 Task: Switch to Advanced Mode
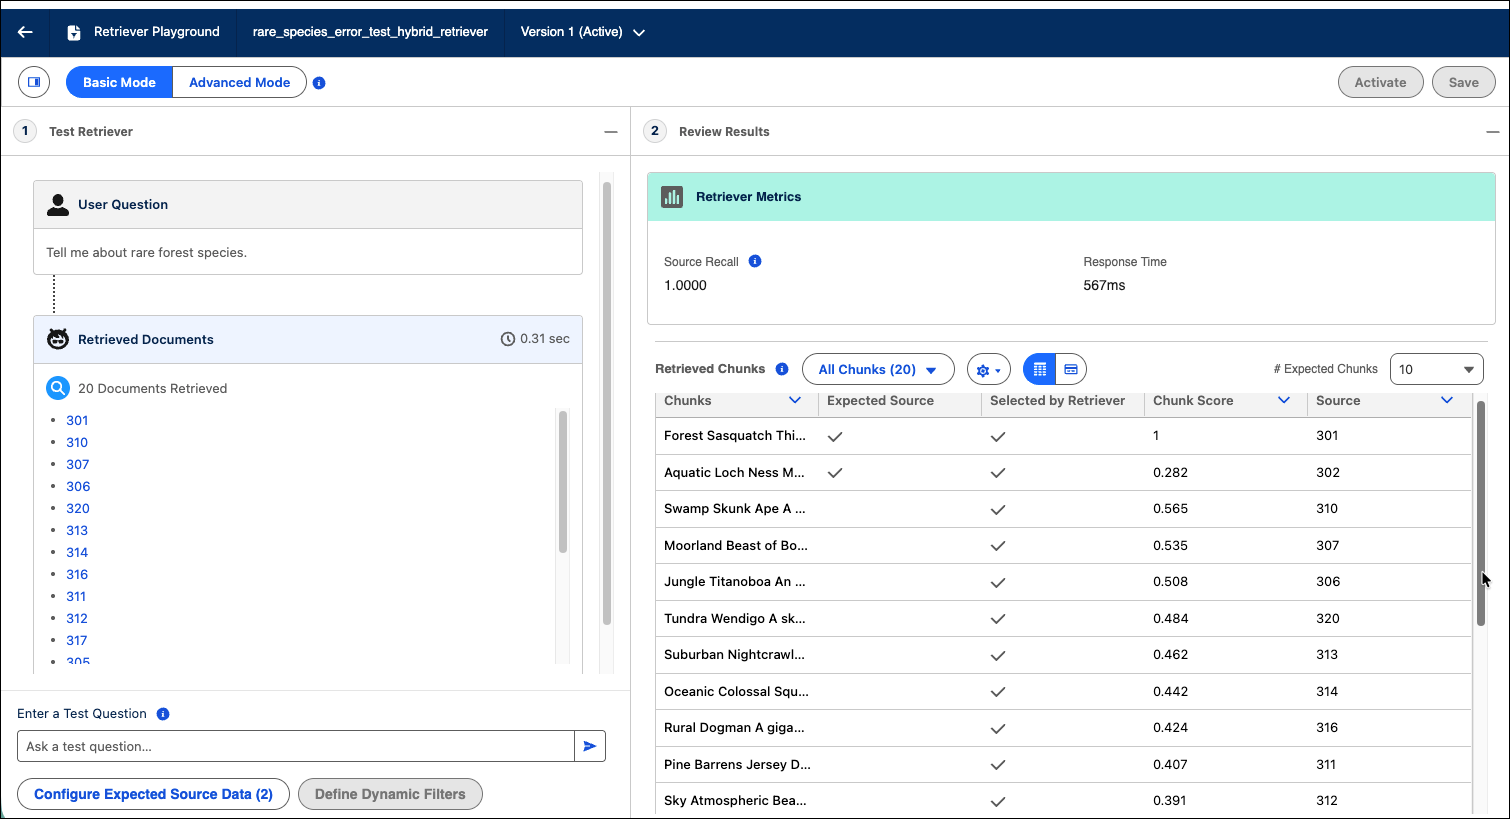[240, 82]
